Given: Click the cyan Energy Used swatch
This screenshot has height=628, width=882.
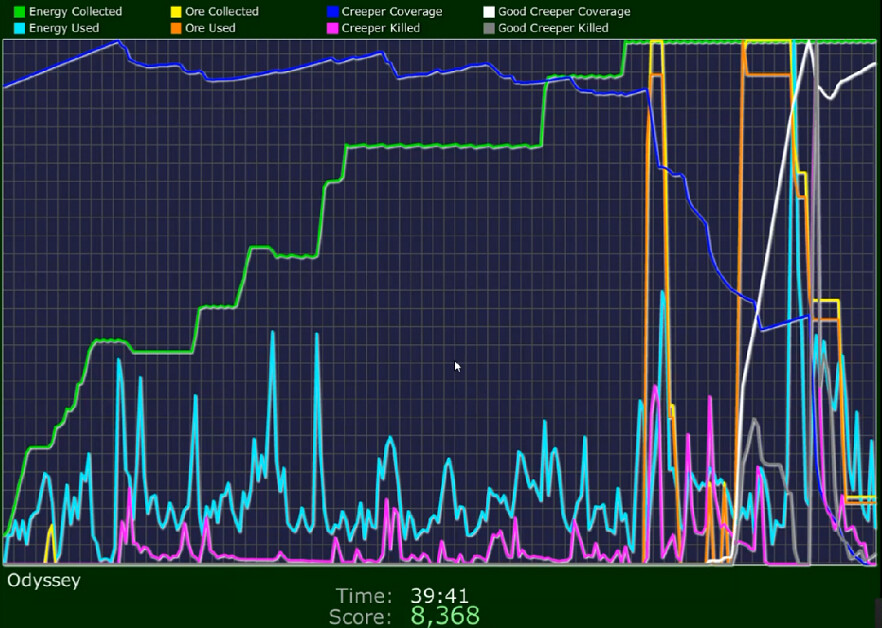Looking at the screenshot, I should tap(19, 28).
